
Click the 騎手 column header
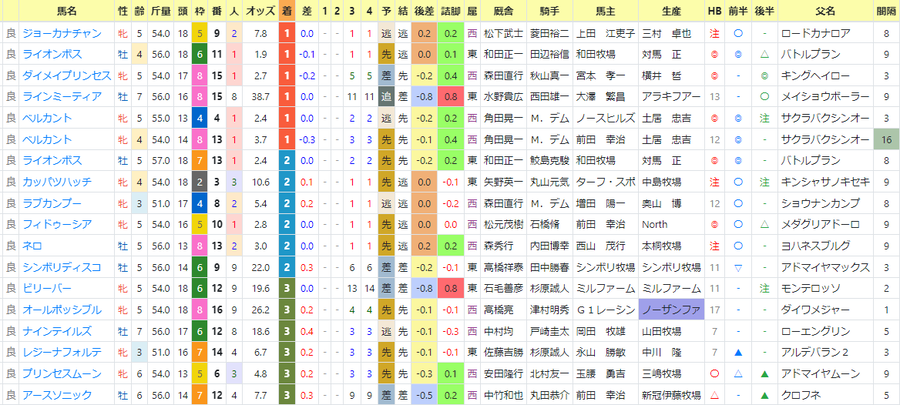pyautogui.click(x=549, y=11)
